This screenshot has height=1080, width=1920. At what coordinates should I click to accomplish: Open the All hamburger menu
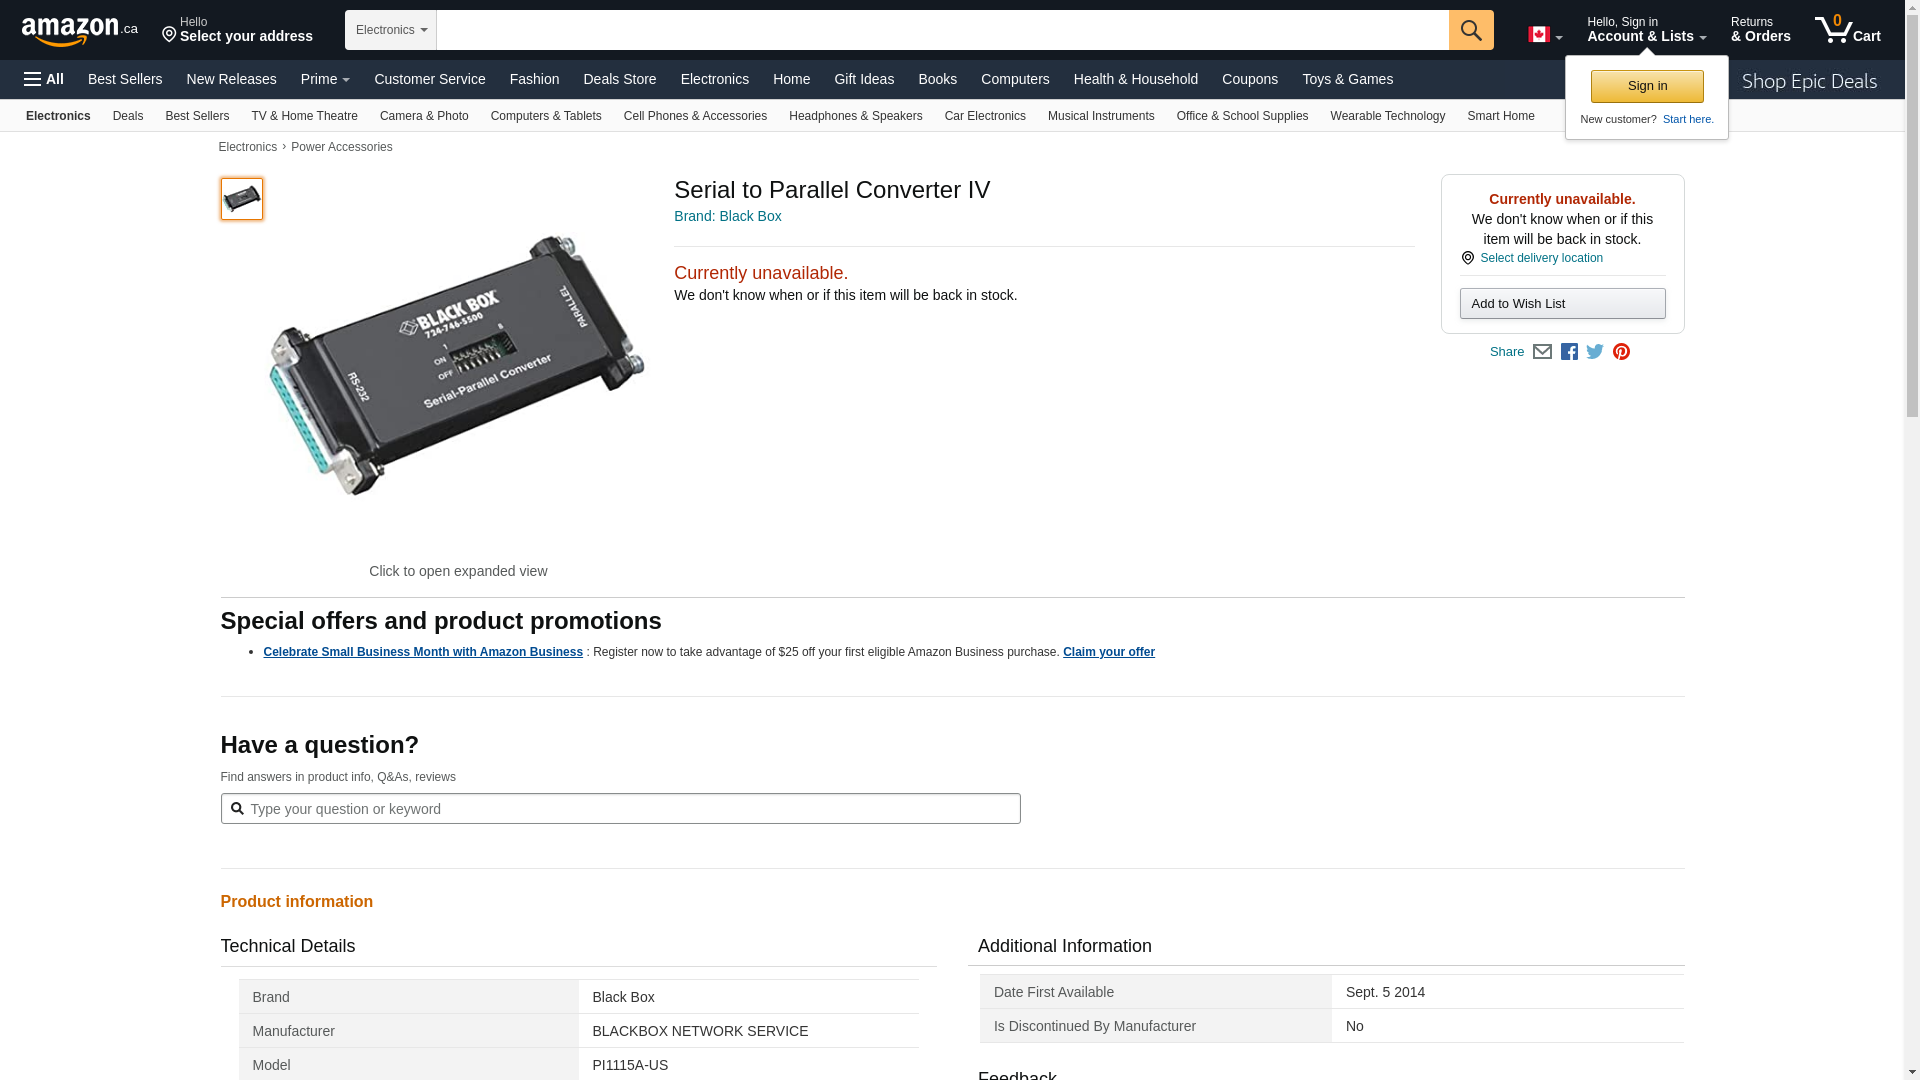[x=44, y=79]
